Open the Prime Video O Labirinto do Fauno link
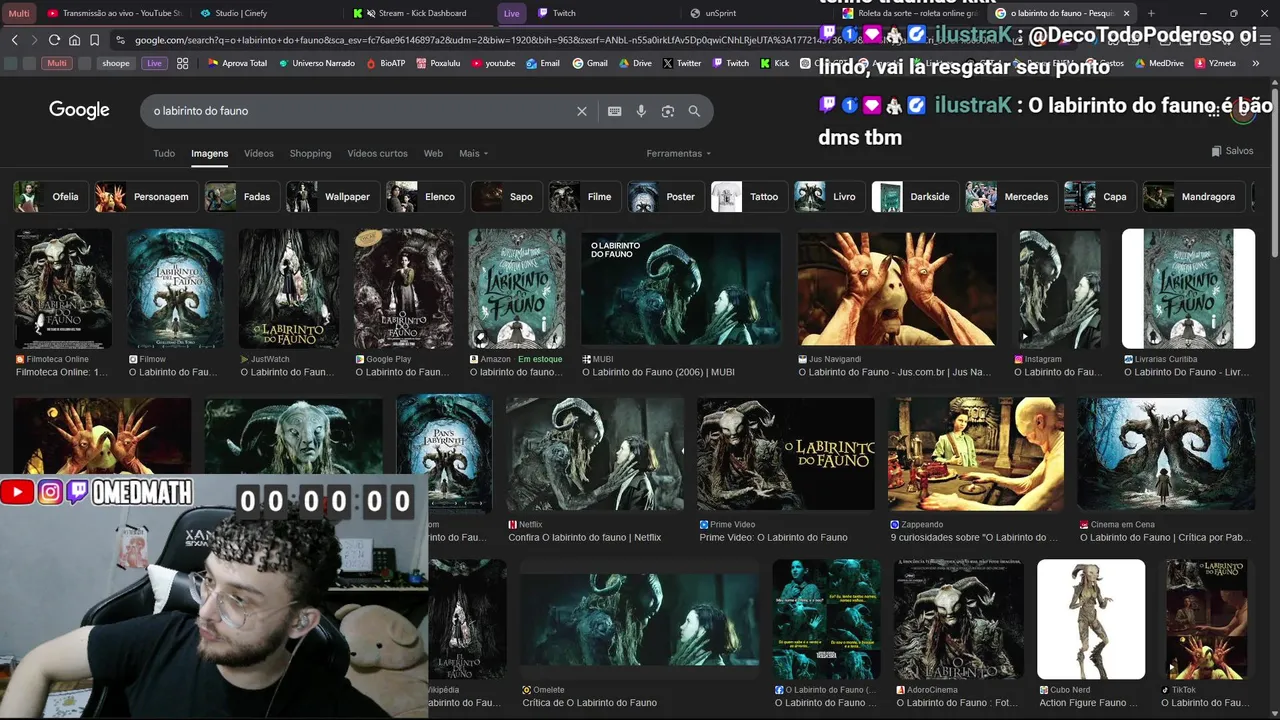Screen dimensions: 1280x720 [773, 537]
